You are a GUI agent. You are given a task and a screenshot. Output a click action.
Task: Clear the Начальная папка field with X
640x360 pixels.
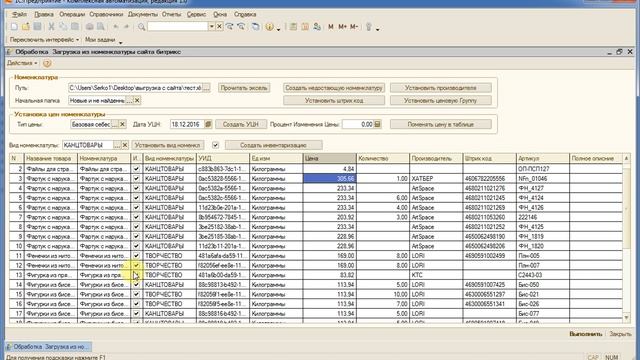(x=137, y=100)
